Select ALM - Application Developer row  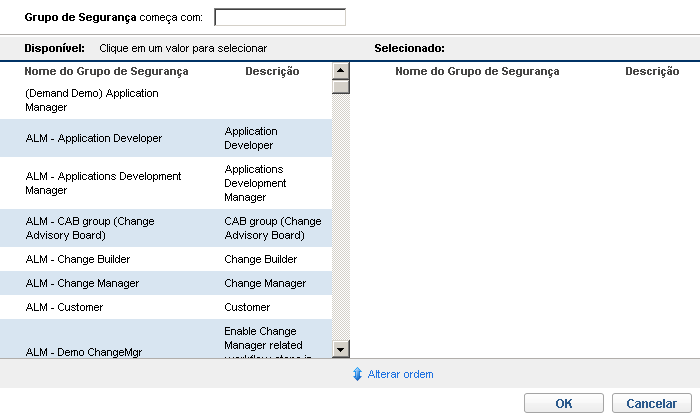pyautogui.click(x=94, y=138)
